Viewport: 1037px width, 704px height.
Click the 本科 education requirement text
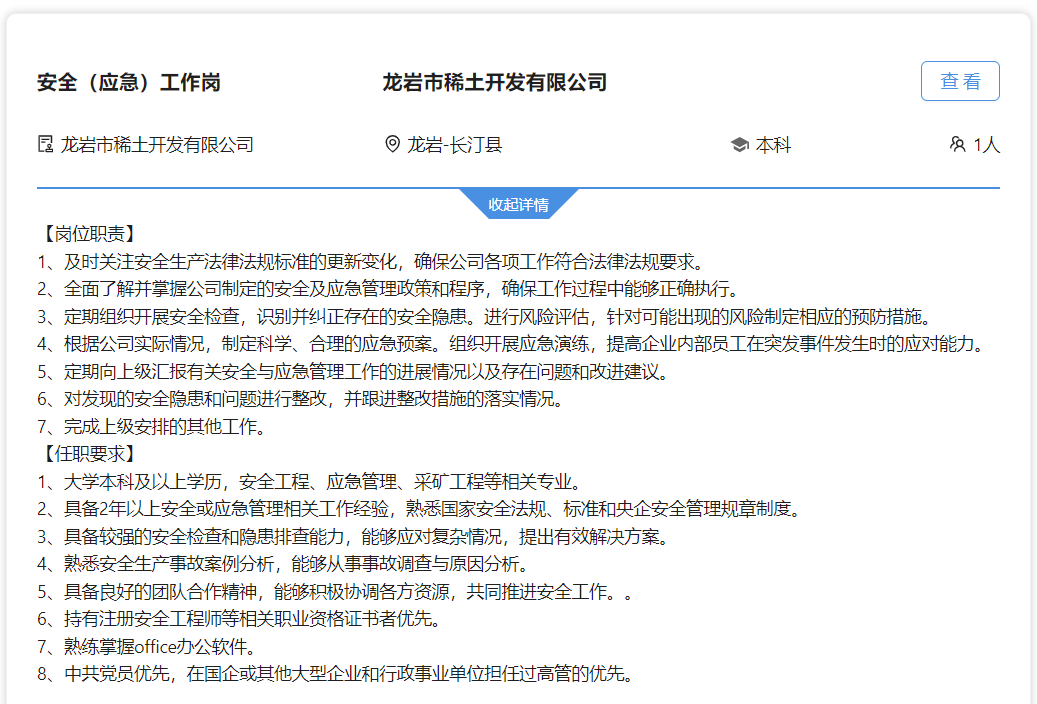[774, 144]
